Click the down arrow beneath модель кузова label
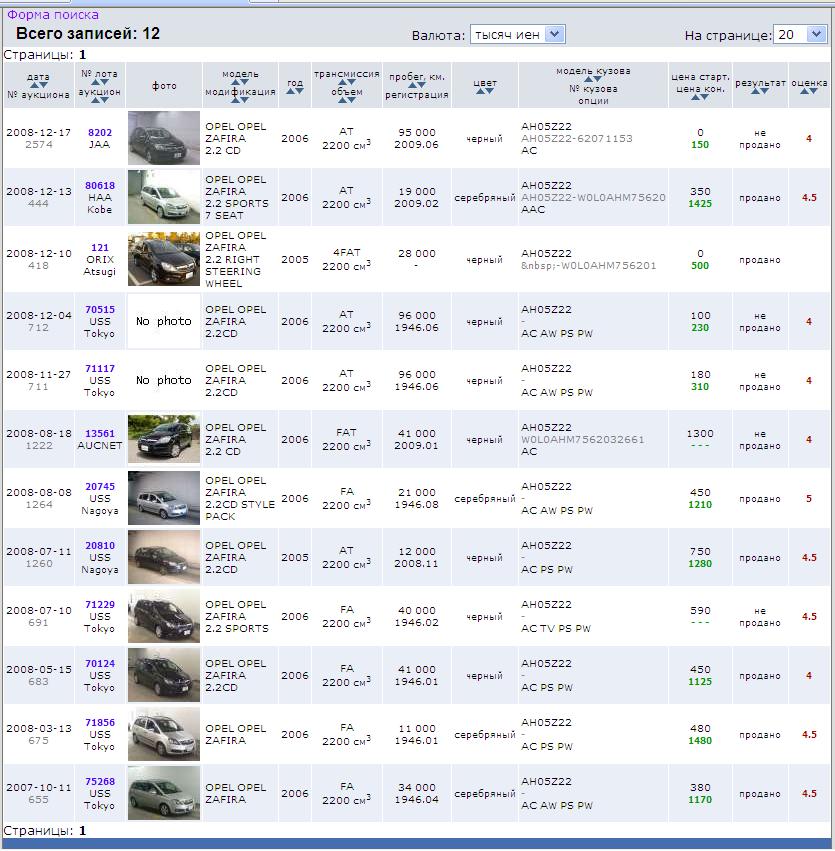 599,80
